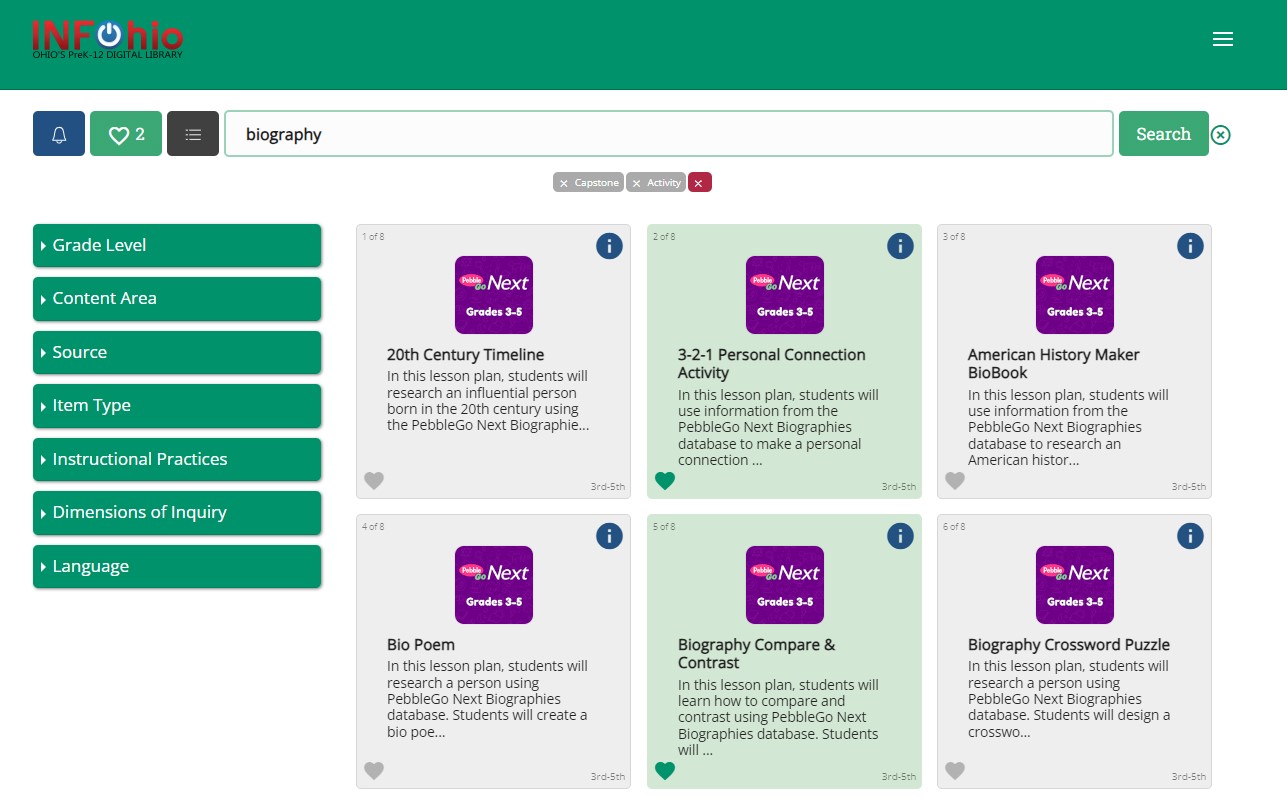Expand the Item Type filter
This screenshot has height=802, width=1287.
(177, 406)
